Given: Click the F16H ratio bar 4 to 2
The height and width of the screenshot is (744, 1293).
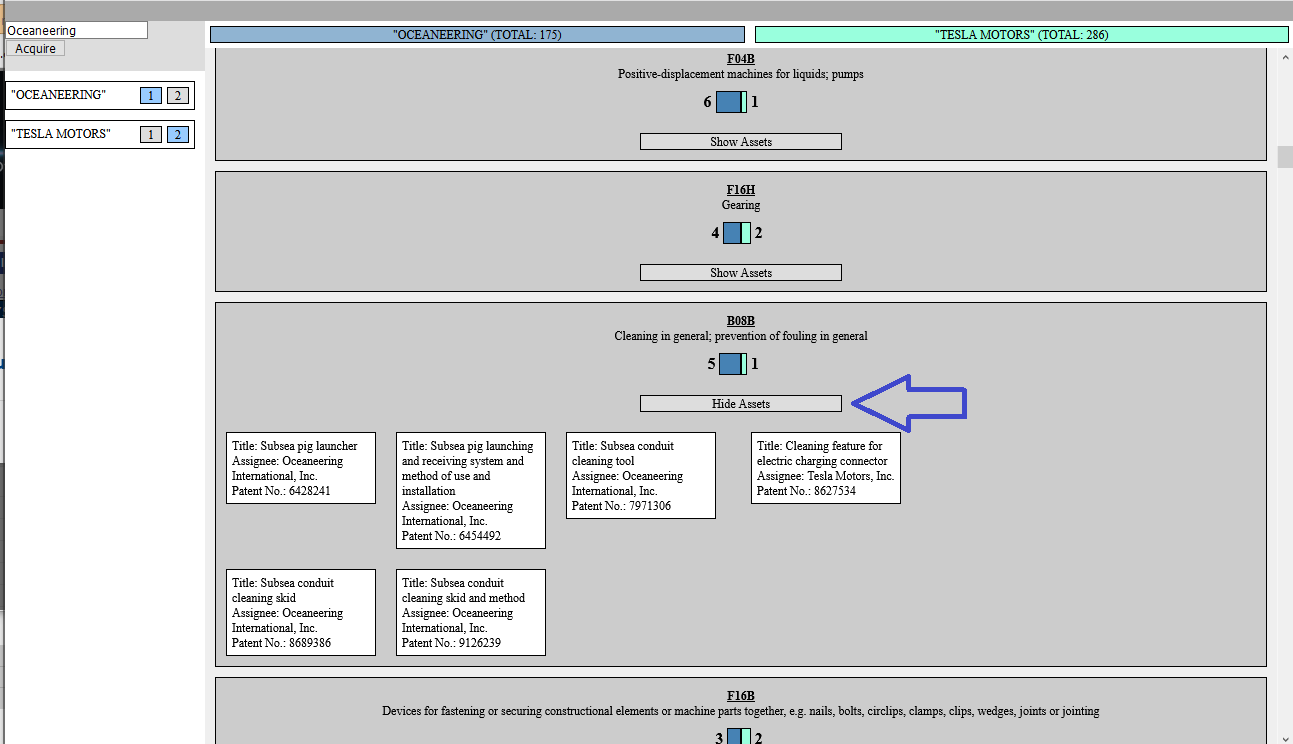Looking at the screenshot, I should coord(737,233).
